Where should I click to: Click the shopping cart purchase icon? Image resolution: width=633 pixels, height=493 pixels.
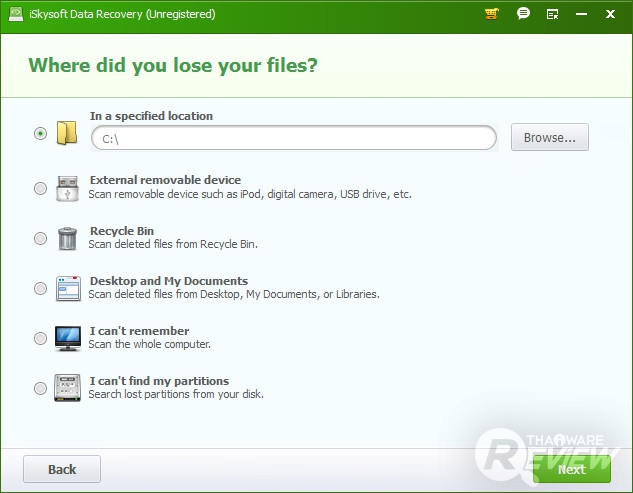pos(491,14)
